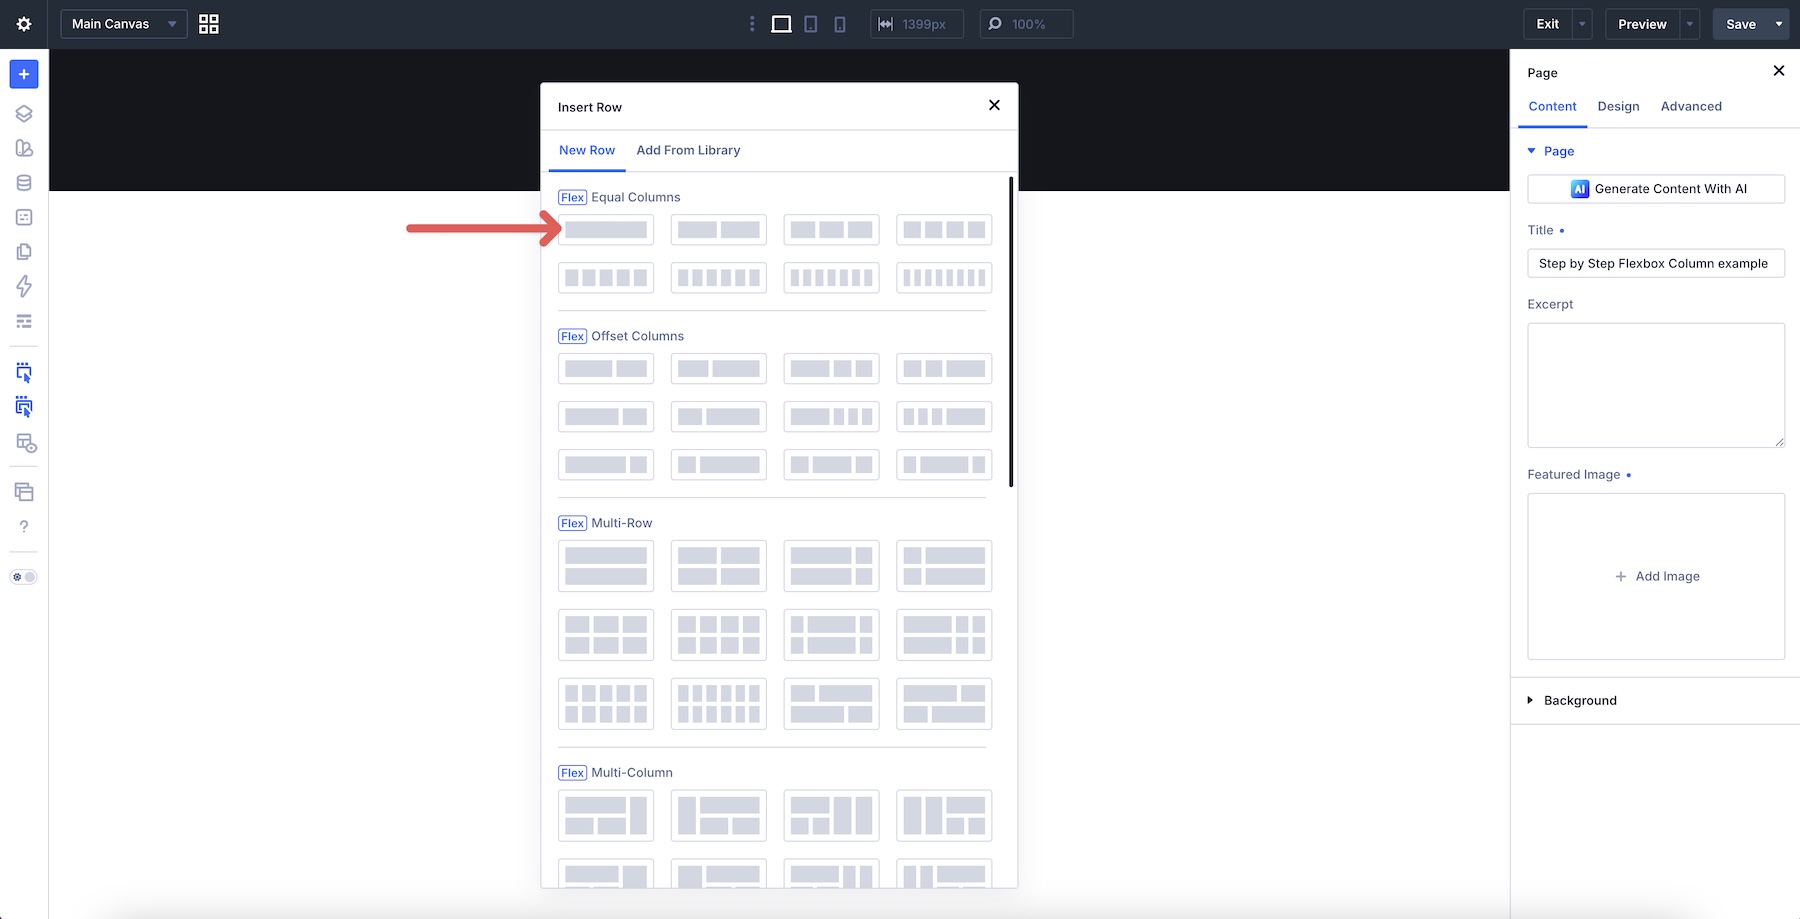Choose Multi-Row layout with two stacked full-width rows

click(x=606, y=566)
